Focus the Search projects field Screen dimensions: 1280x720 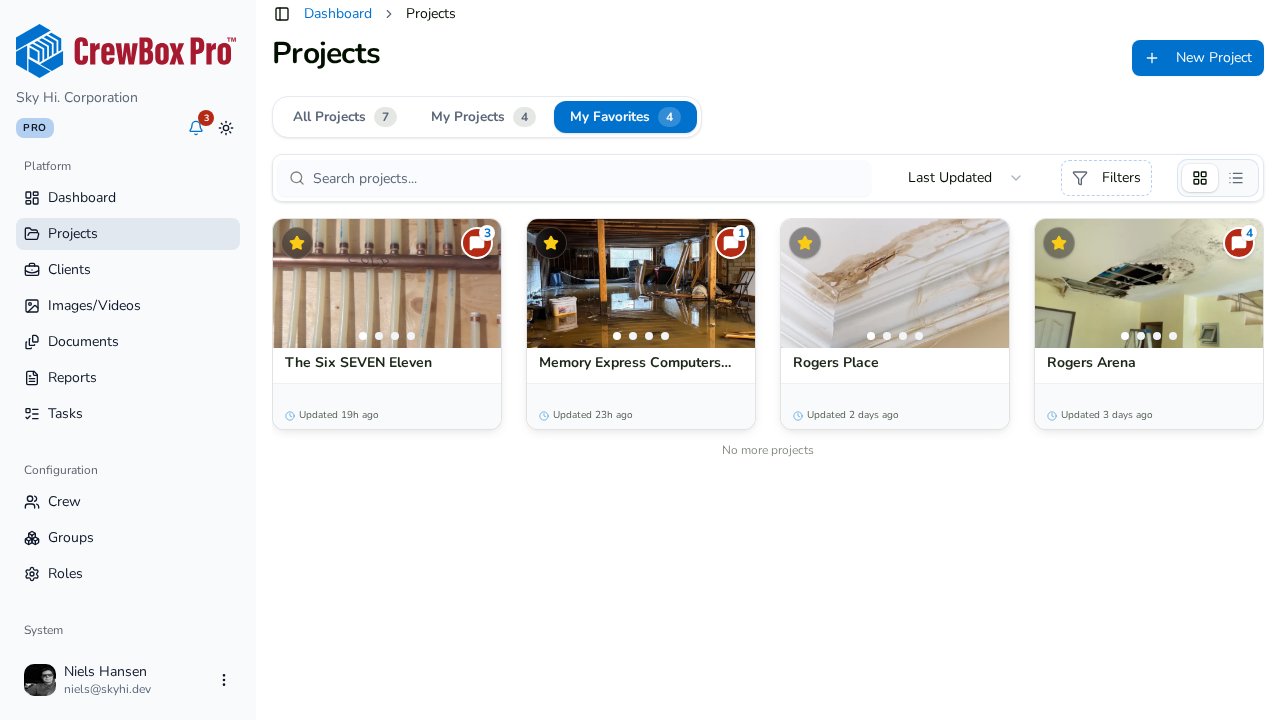coord(574,178)
